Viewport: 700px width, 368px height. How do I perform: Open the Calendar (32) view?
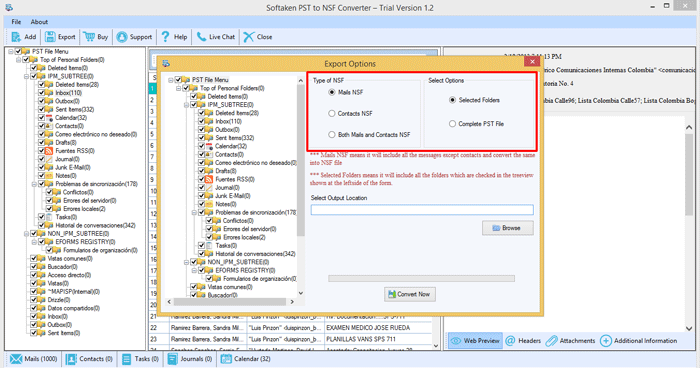[246, 359]
